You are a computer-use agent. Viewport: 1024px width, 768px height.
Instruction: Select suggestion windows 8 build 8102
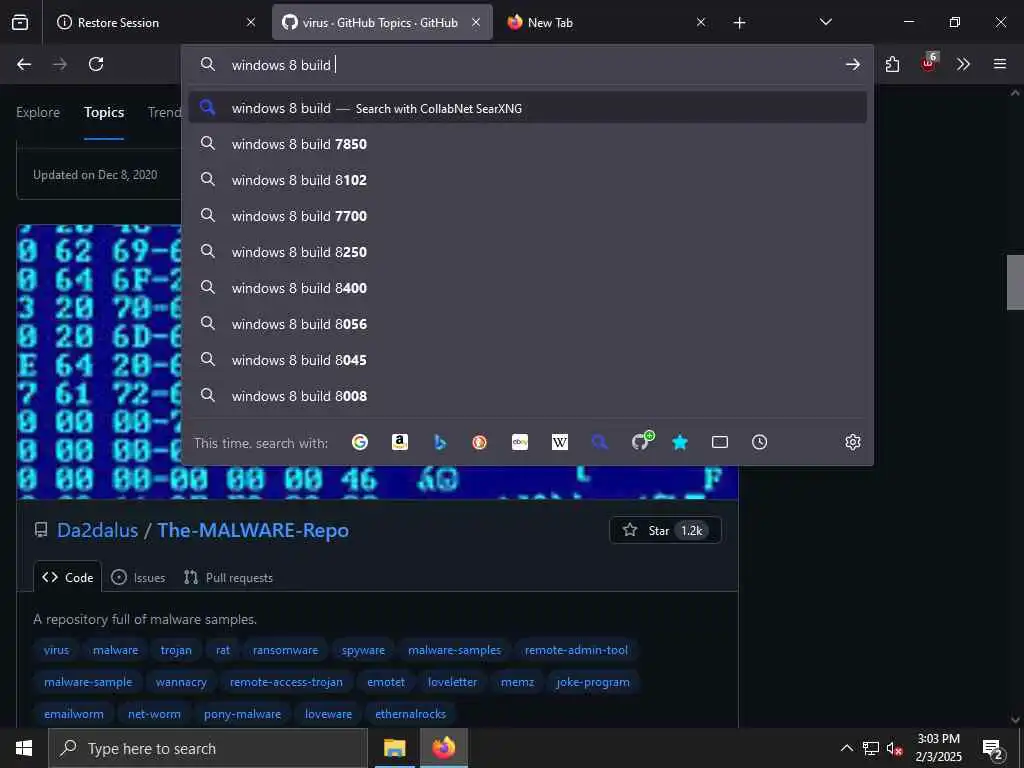coord(528,180)
